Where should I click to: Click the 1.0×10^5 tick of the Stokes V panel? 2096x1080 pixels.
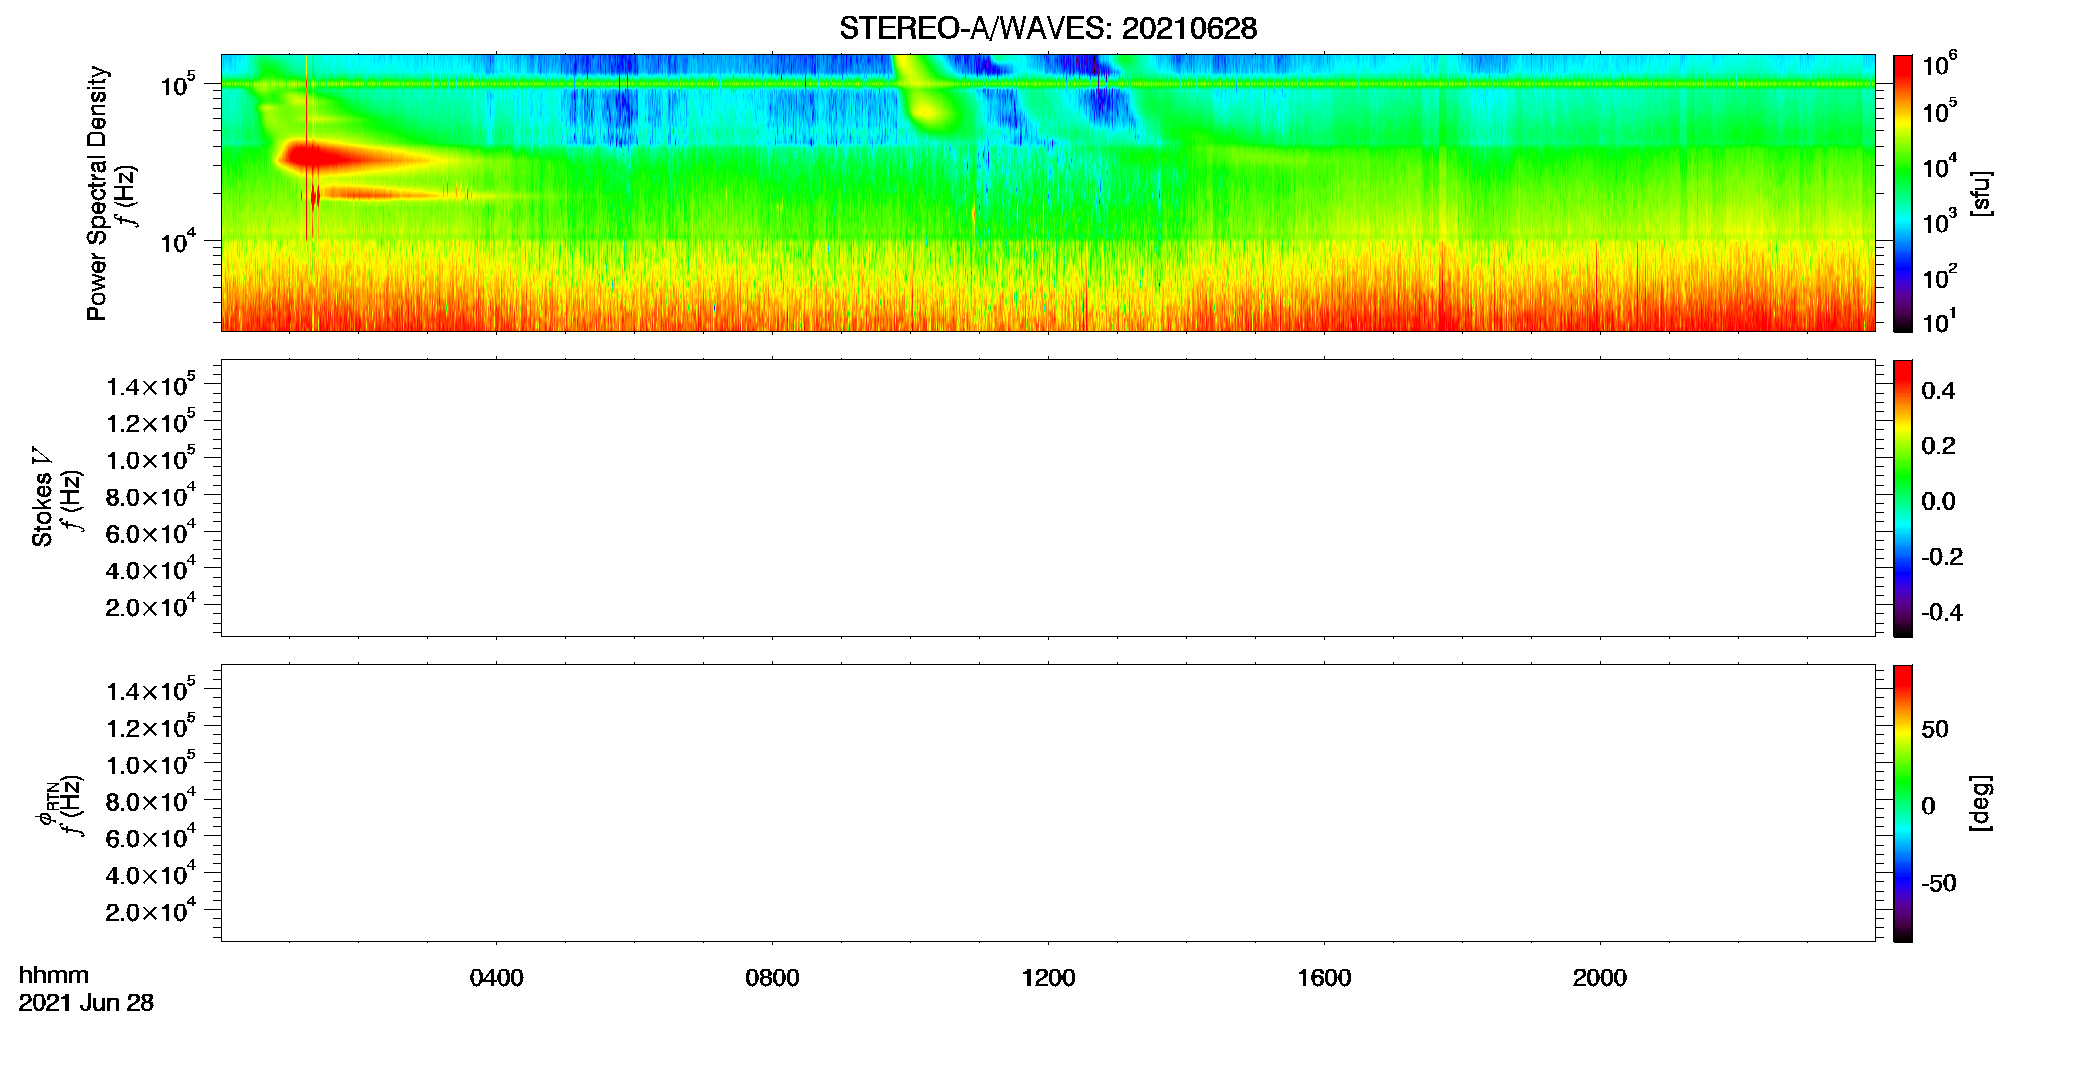[x=151, y=459]
